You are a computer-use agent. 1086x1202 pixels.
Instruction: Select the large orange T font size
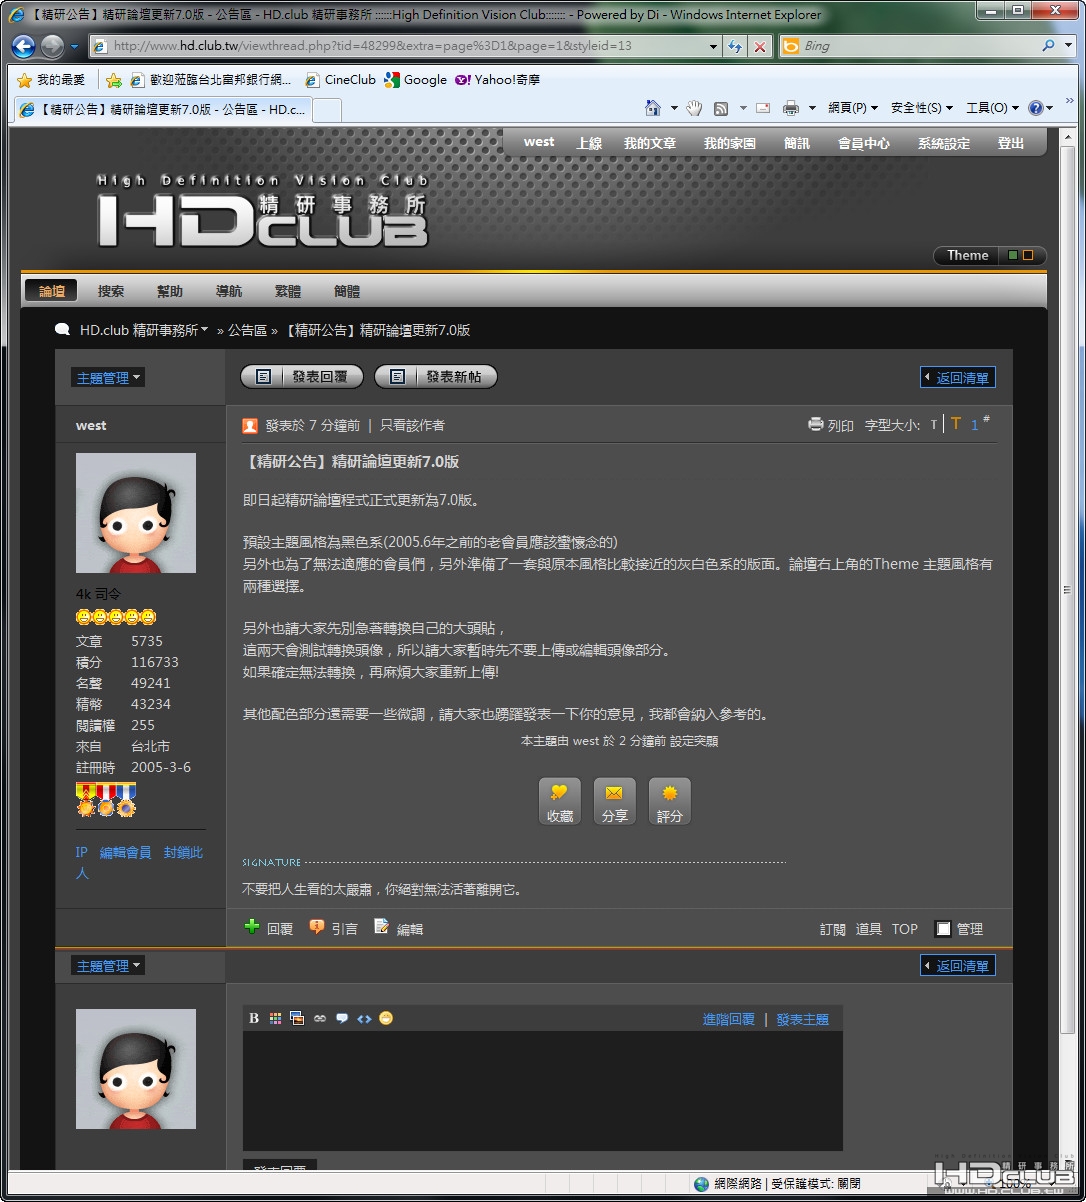(956, 424)
